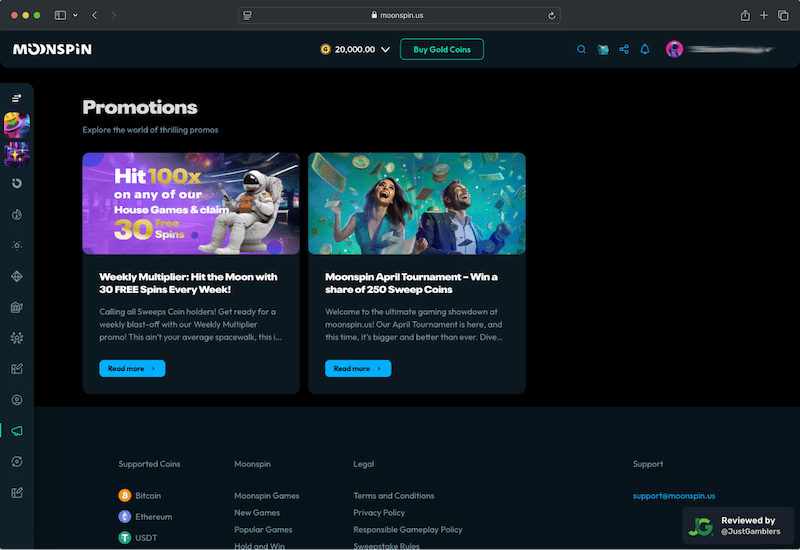This screenshot has width=800, height=550.
Task: Open the Moonspin Games footer link
Action: (267, 495)
